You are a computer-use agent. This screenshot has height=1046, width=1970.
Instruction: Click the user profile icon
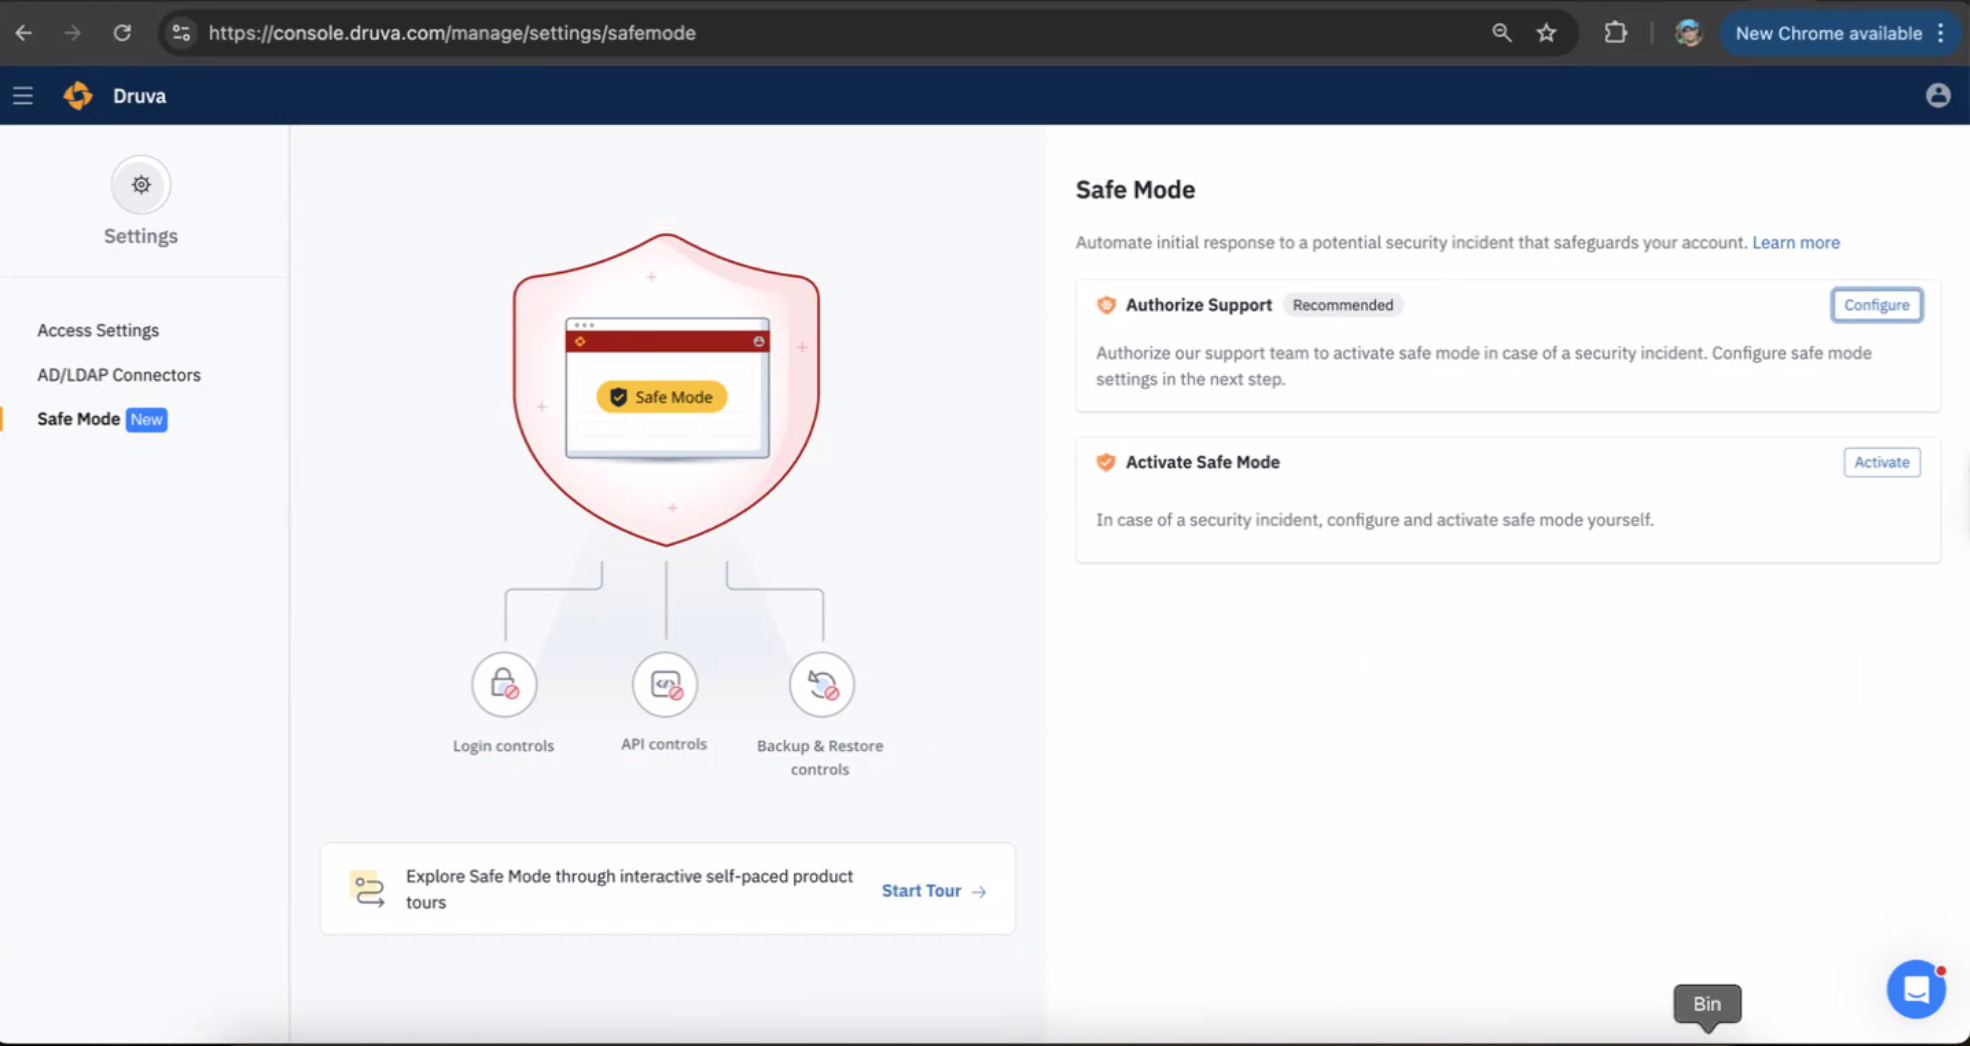(x=1937, y=95)
